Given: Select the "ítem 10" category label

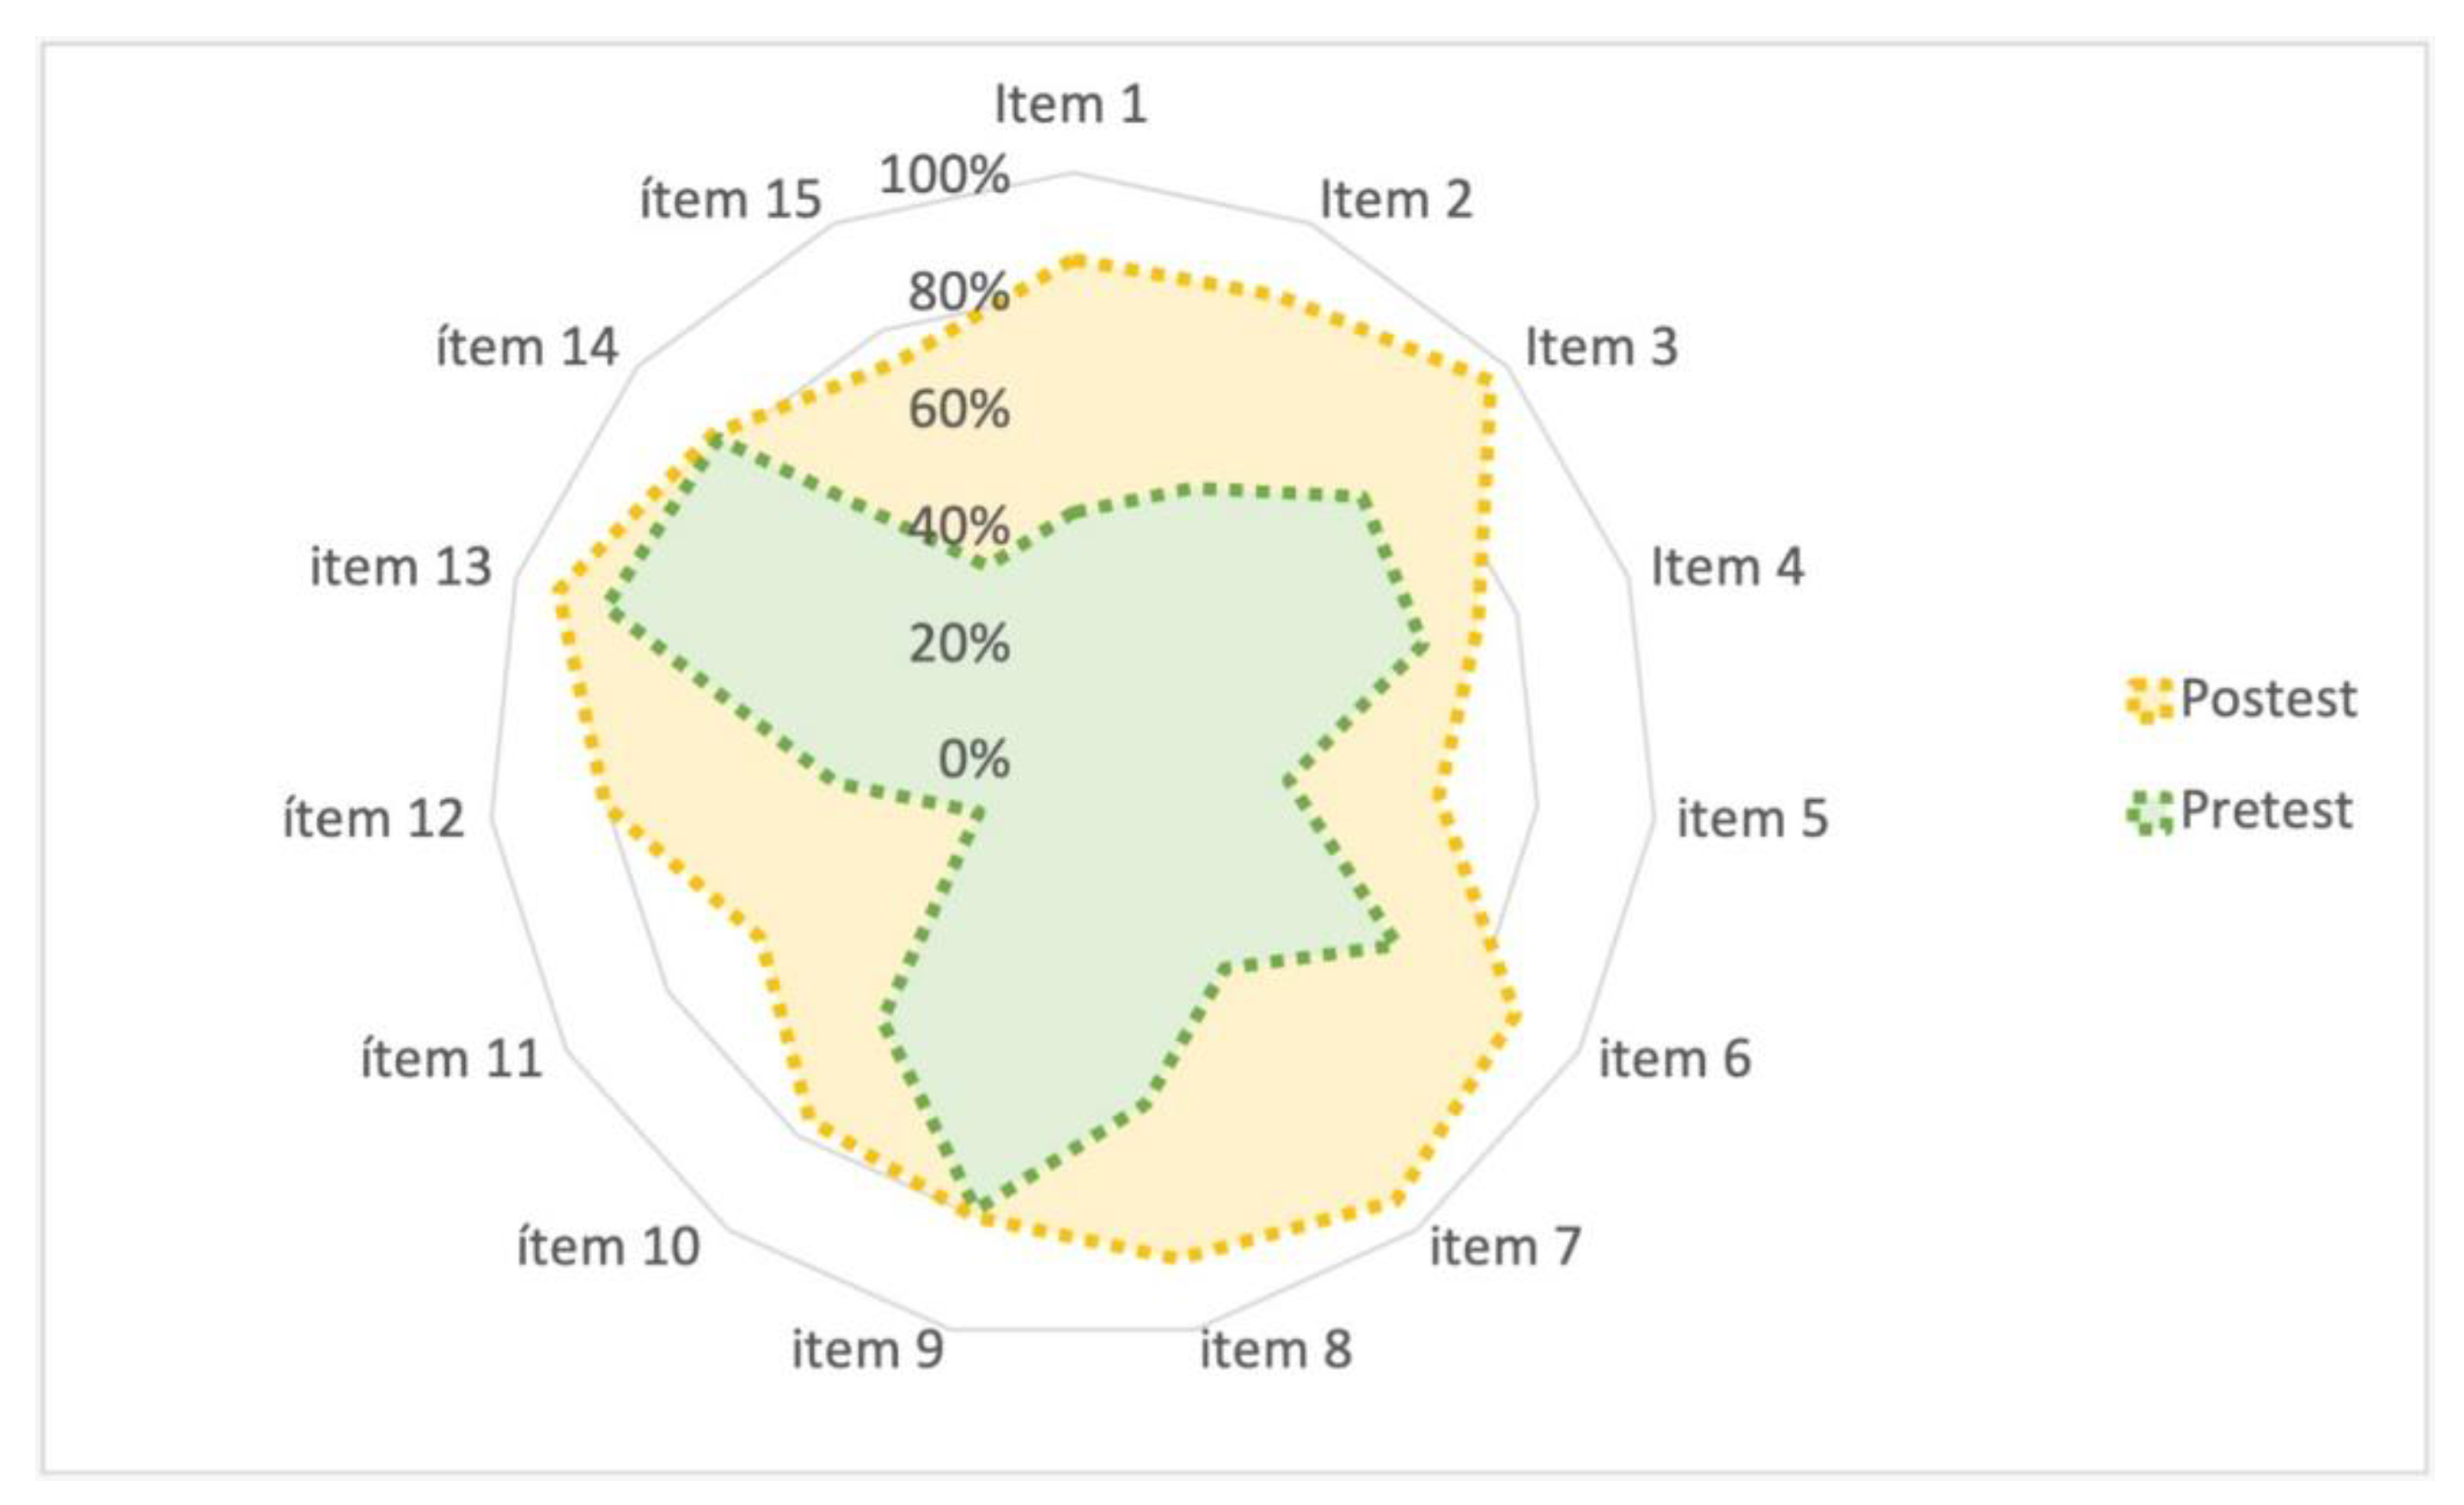Looking at the screenshot, I should 608,1247.
